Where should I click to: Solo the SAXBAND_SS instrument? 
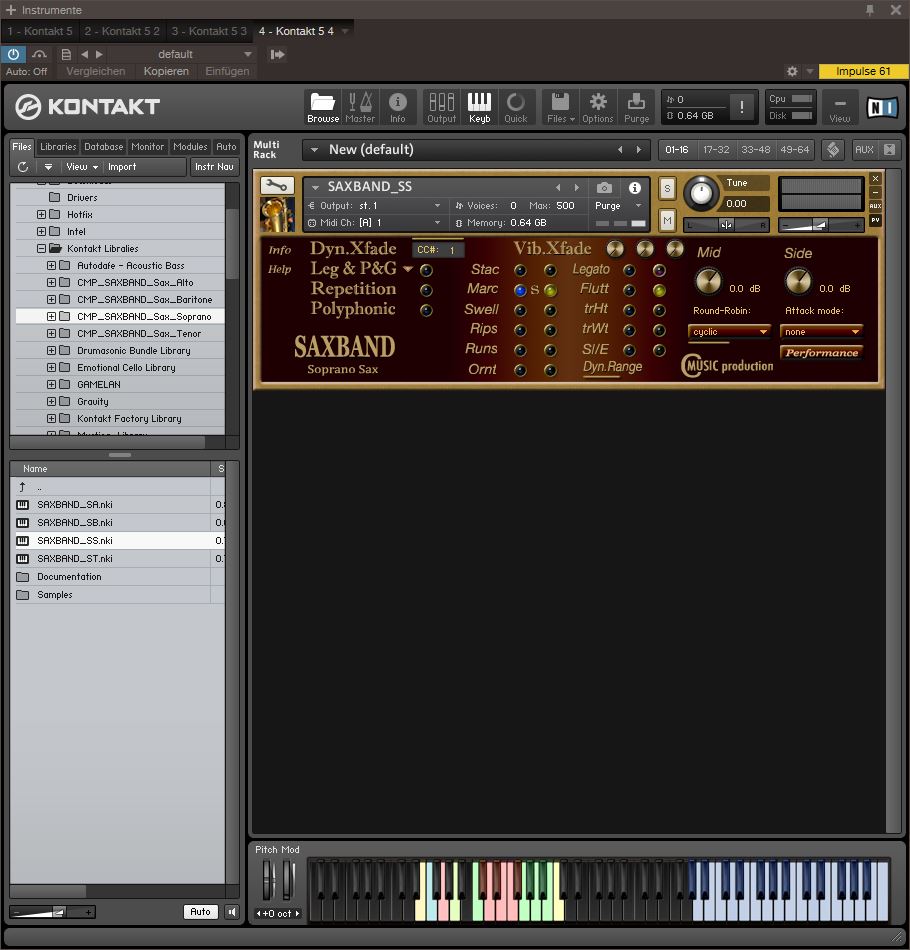[x=667, y=188]
